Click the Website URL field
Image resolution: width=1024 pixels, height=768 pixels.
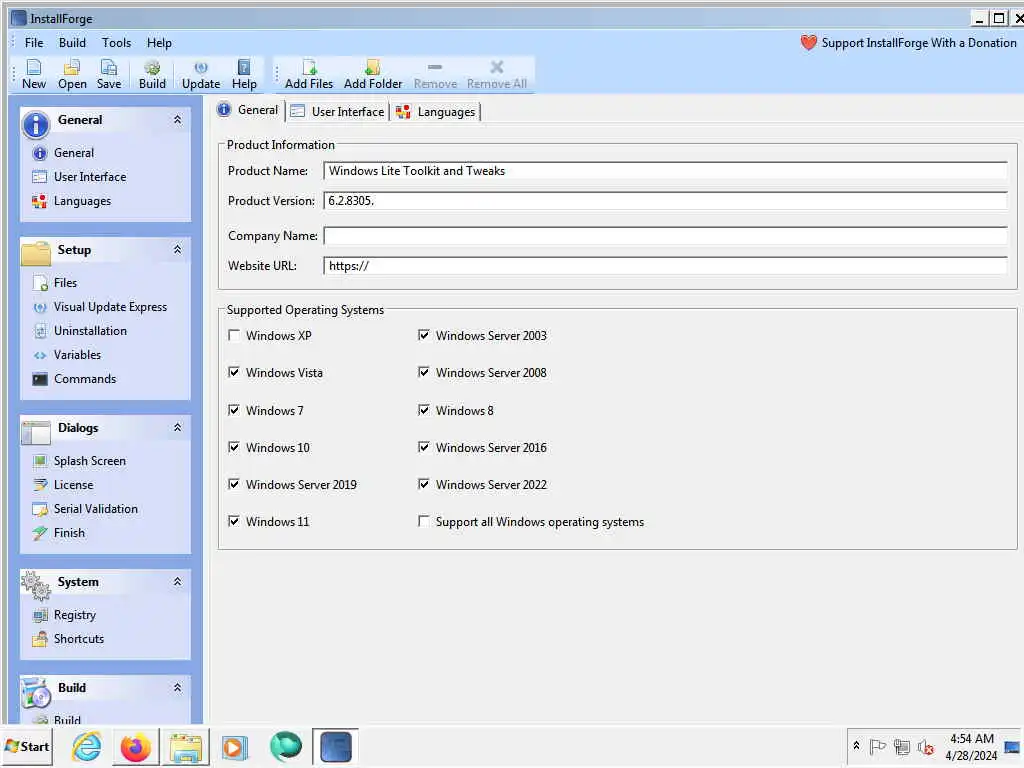pos(665,266)
